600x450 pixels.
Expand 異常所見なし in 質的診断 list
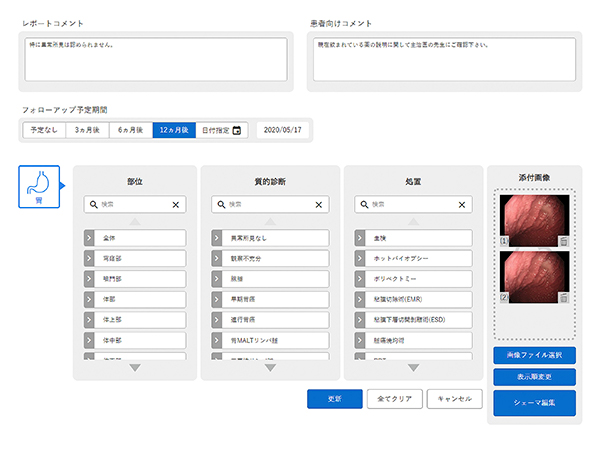218,238
